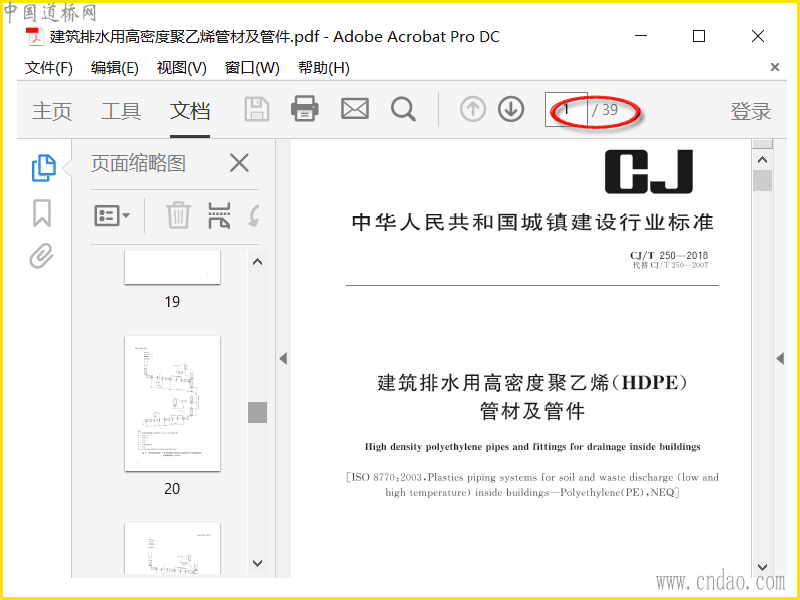
Task: Click the document scrollbar thumb
Action: tap(762, 181)
